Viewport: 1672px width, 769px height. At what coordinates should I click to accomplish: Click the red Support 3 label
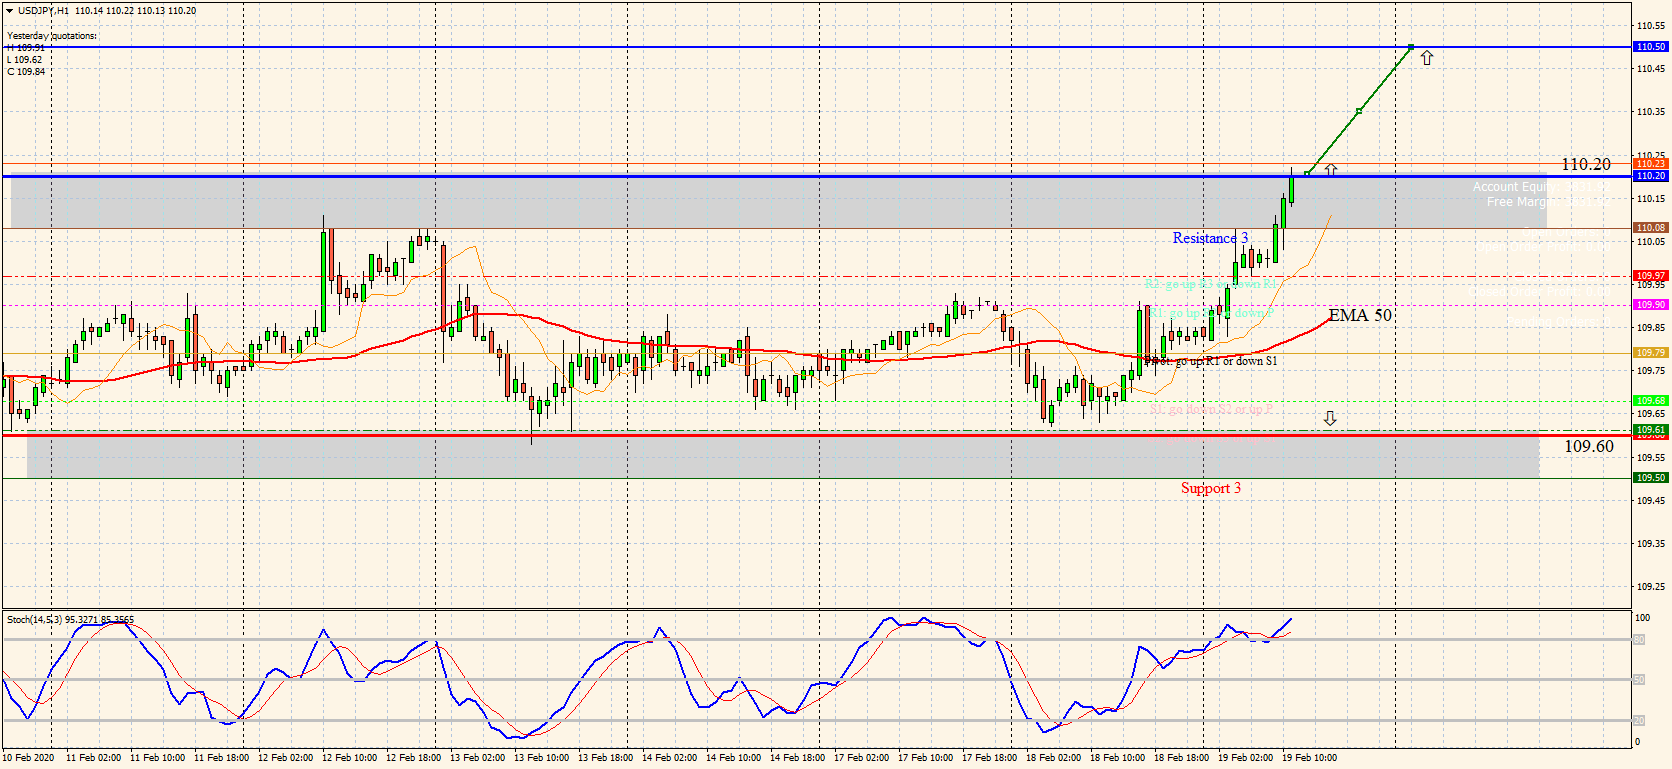pyautogui.click(x=1210, y=488)
